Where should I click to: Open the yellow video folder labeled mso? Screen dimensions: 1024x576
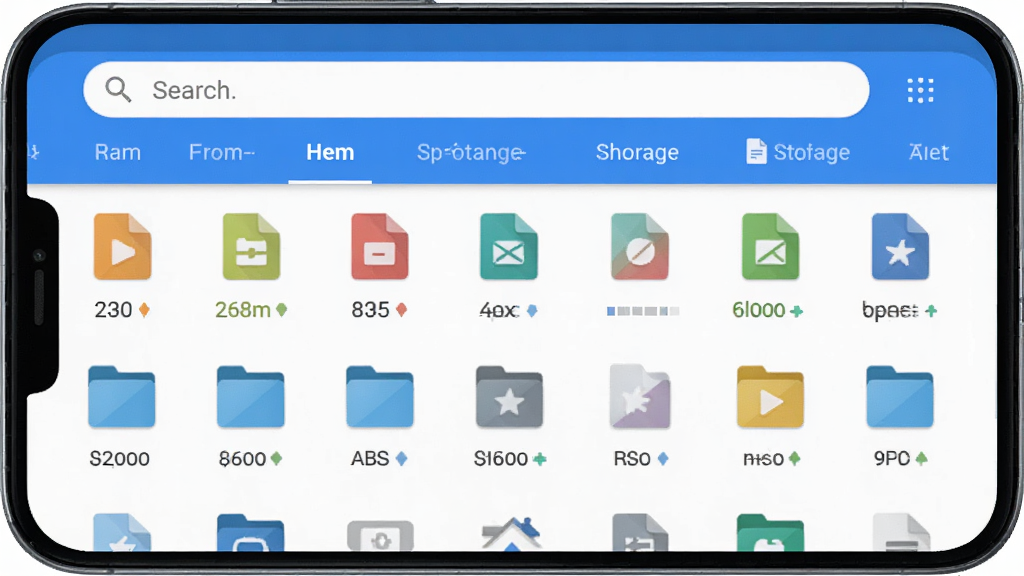(770, 397)
